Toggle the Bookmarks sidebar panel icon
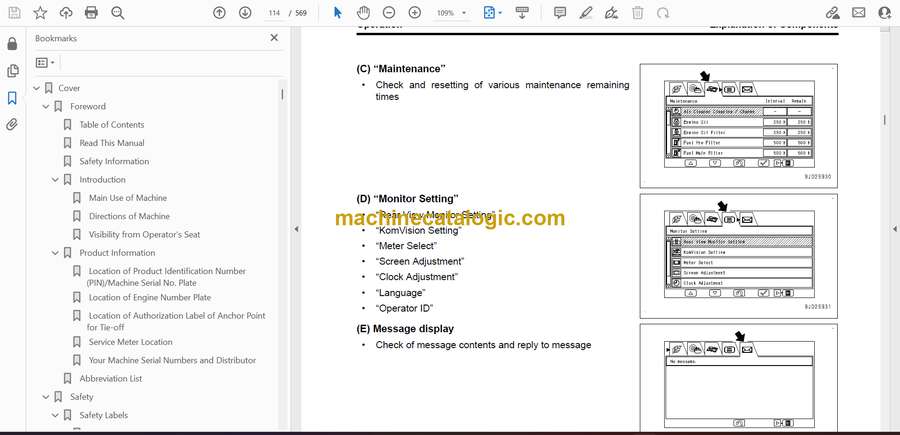 [x=12, y=98]
